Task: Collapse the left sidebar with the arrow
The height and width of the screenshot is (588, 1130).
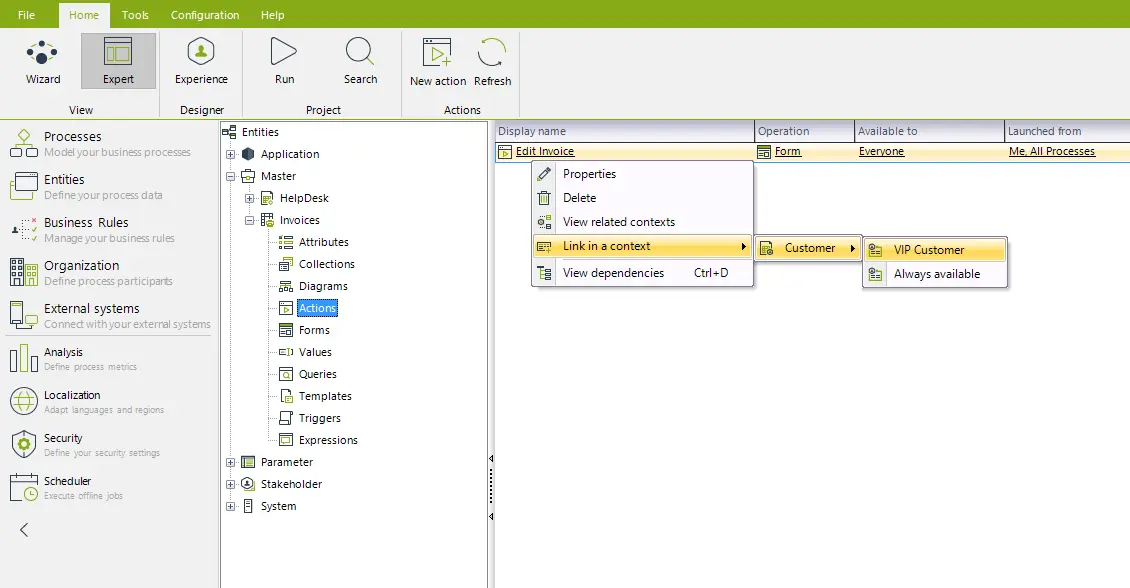Action: 24,530
